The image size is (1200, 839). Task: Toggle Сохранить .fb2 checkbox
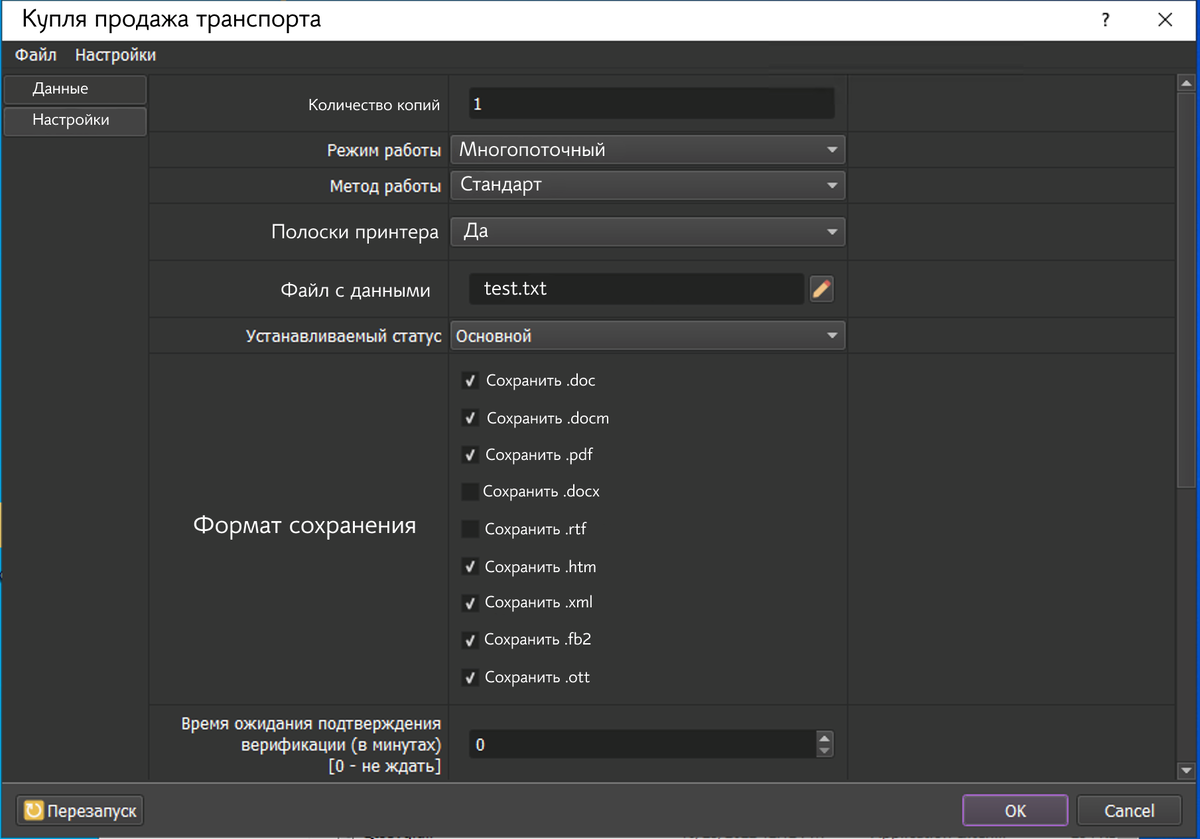click(x=469, y=640)
